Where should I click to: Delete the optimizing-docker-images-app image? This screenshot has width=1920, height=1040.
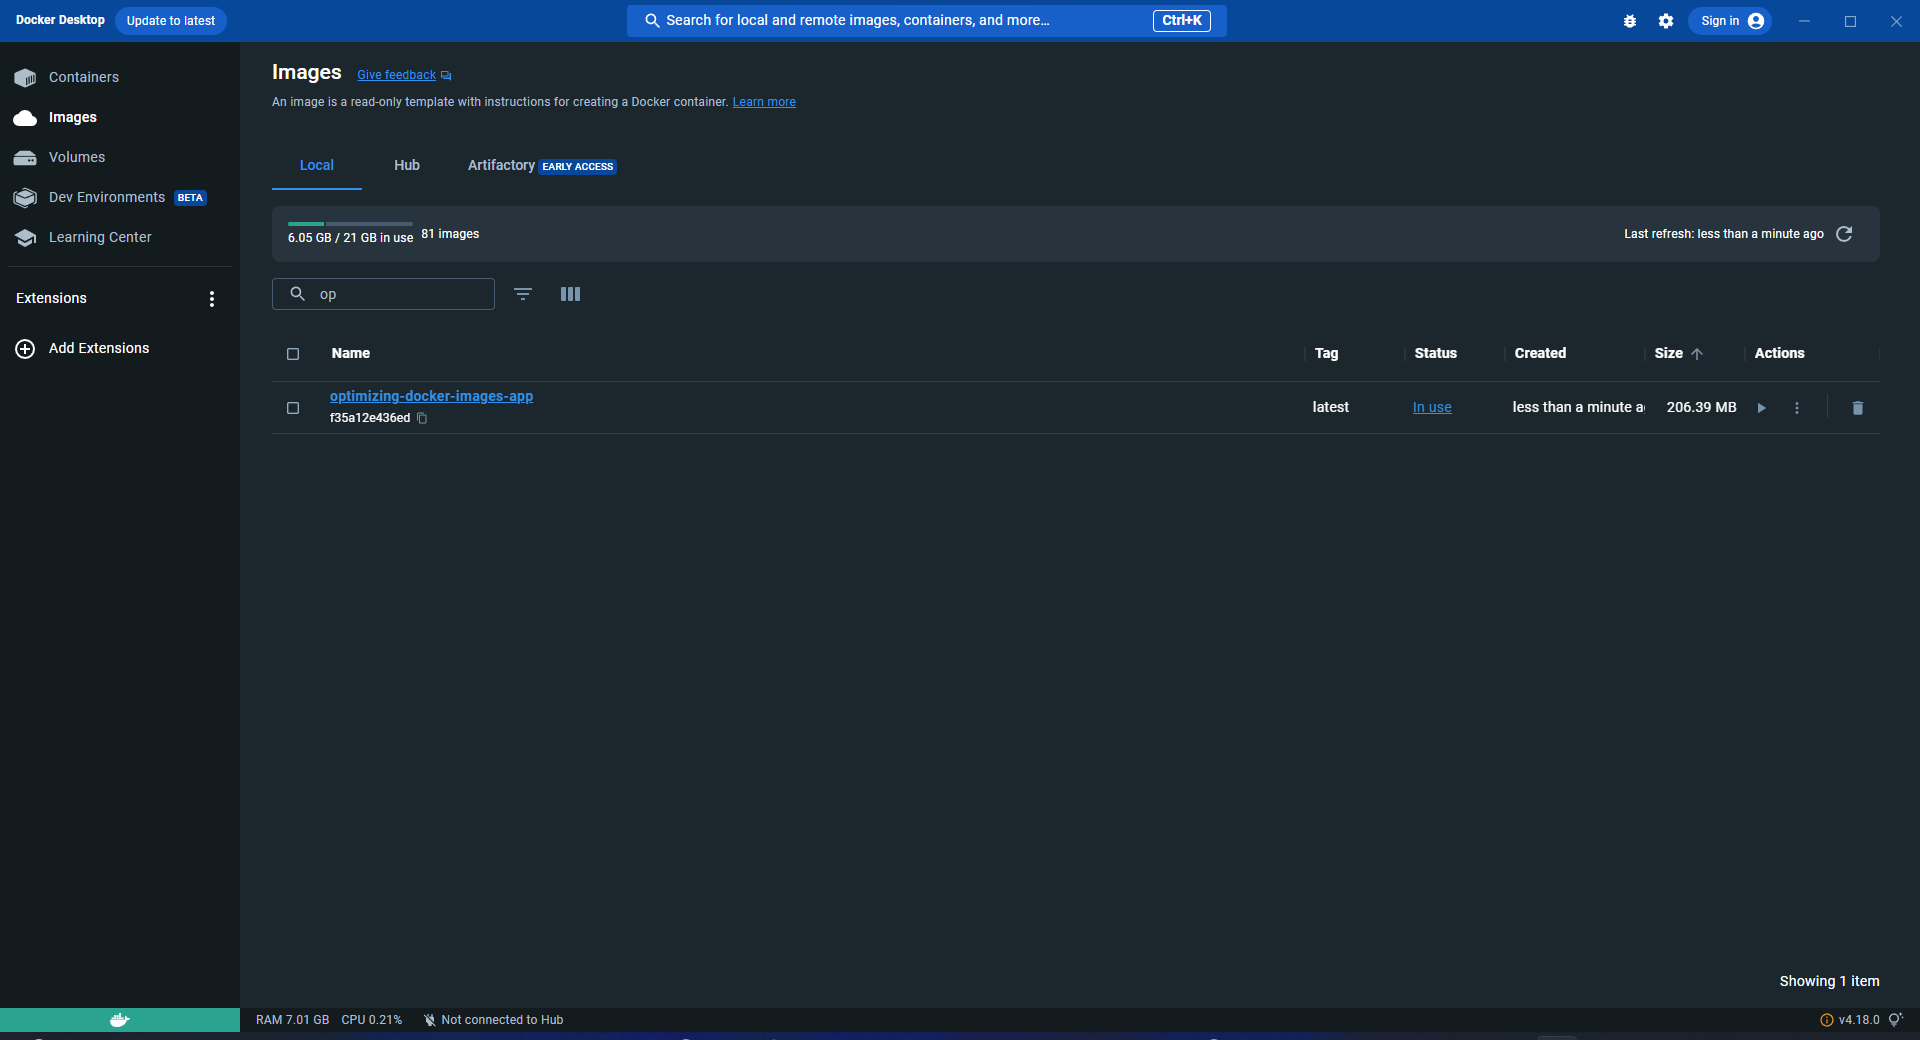1857,408
